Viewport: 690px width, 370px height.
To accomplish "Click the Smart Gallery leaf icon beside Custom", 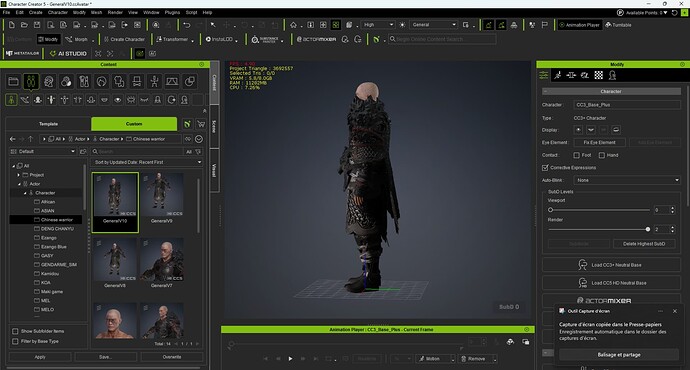I will [x=187, y=124].
